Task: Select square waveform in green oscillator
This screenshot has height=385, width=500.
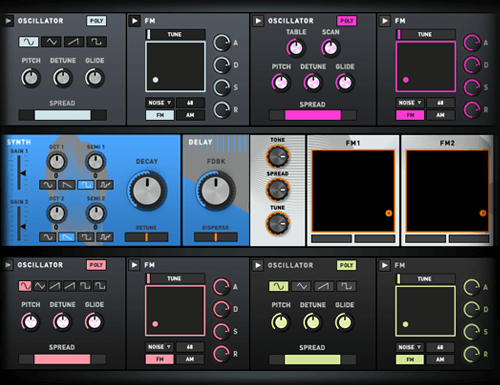Action: pos(346,286)
